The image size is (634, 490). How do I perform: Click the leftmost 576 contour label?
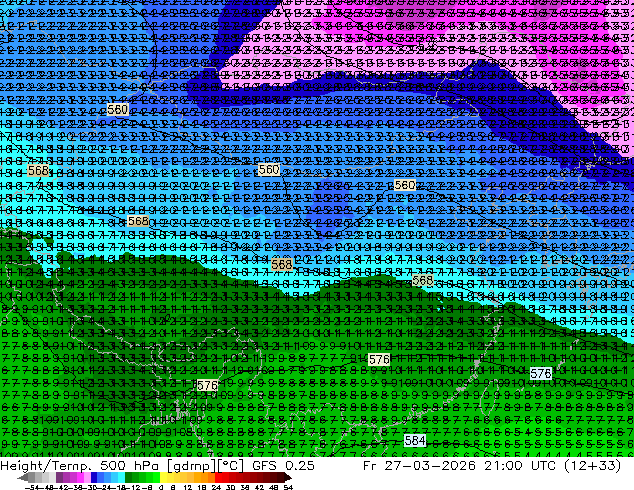coord(207,385)
